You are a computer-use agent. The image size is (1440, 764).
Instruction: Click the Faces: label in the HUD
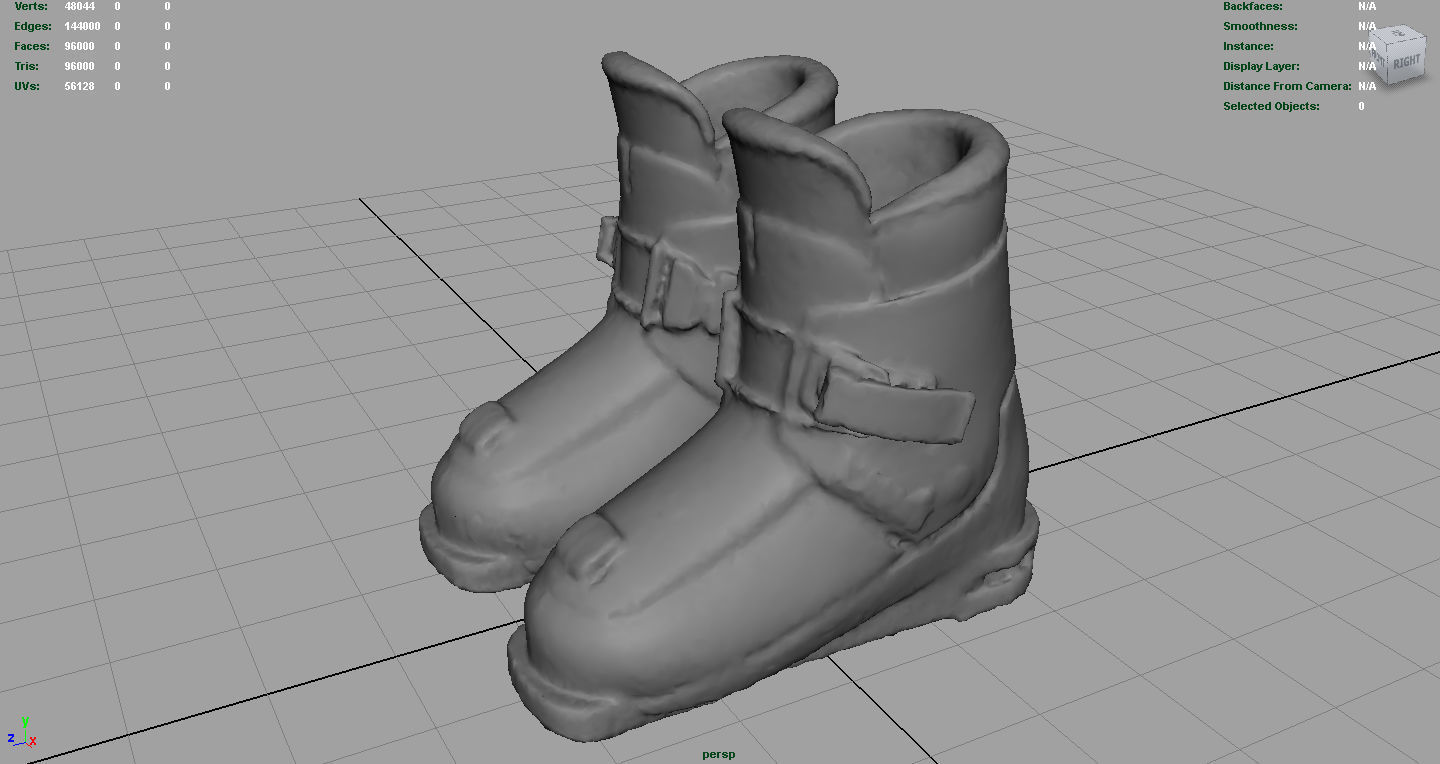tap(32, 46)
